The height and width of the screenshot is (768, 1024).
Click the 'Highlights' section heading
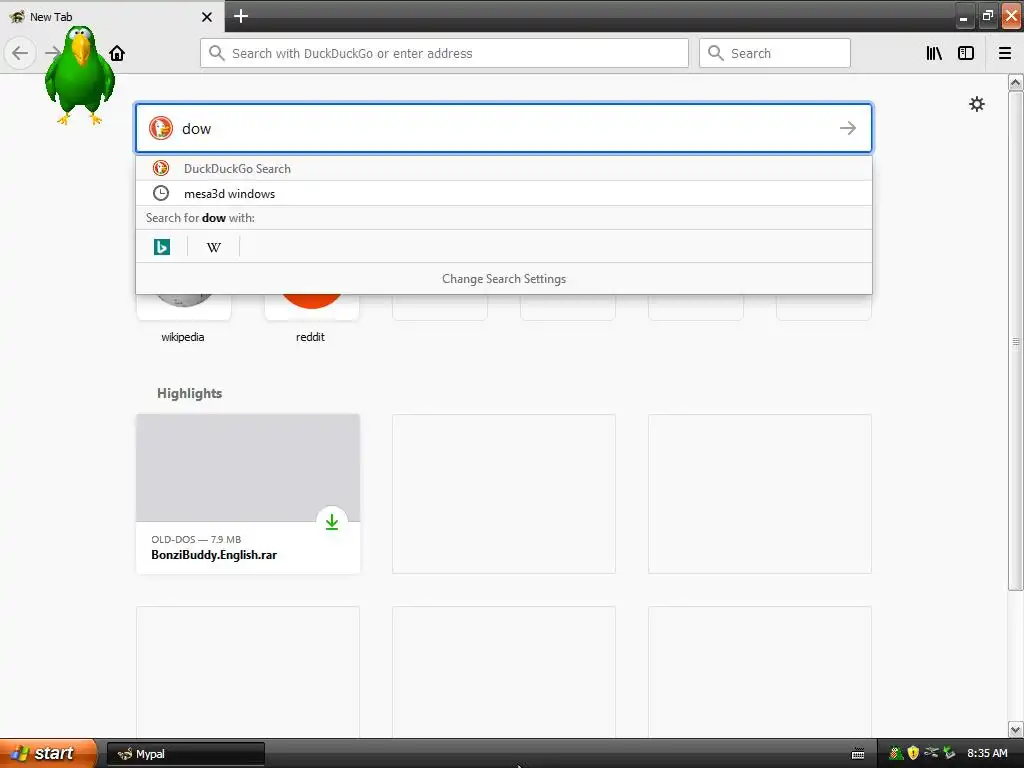[x=189, y=393]
